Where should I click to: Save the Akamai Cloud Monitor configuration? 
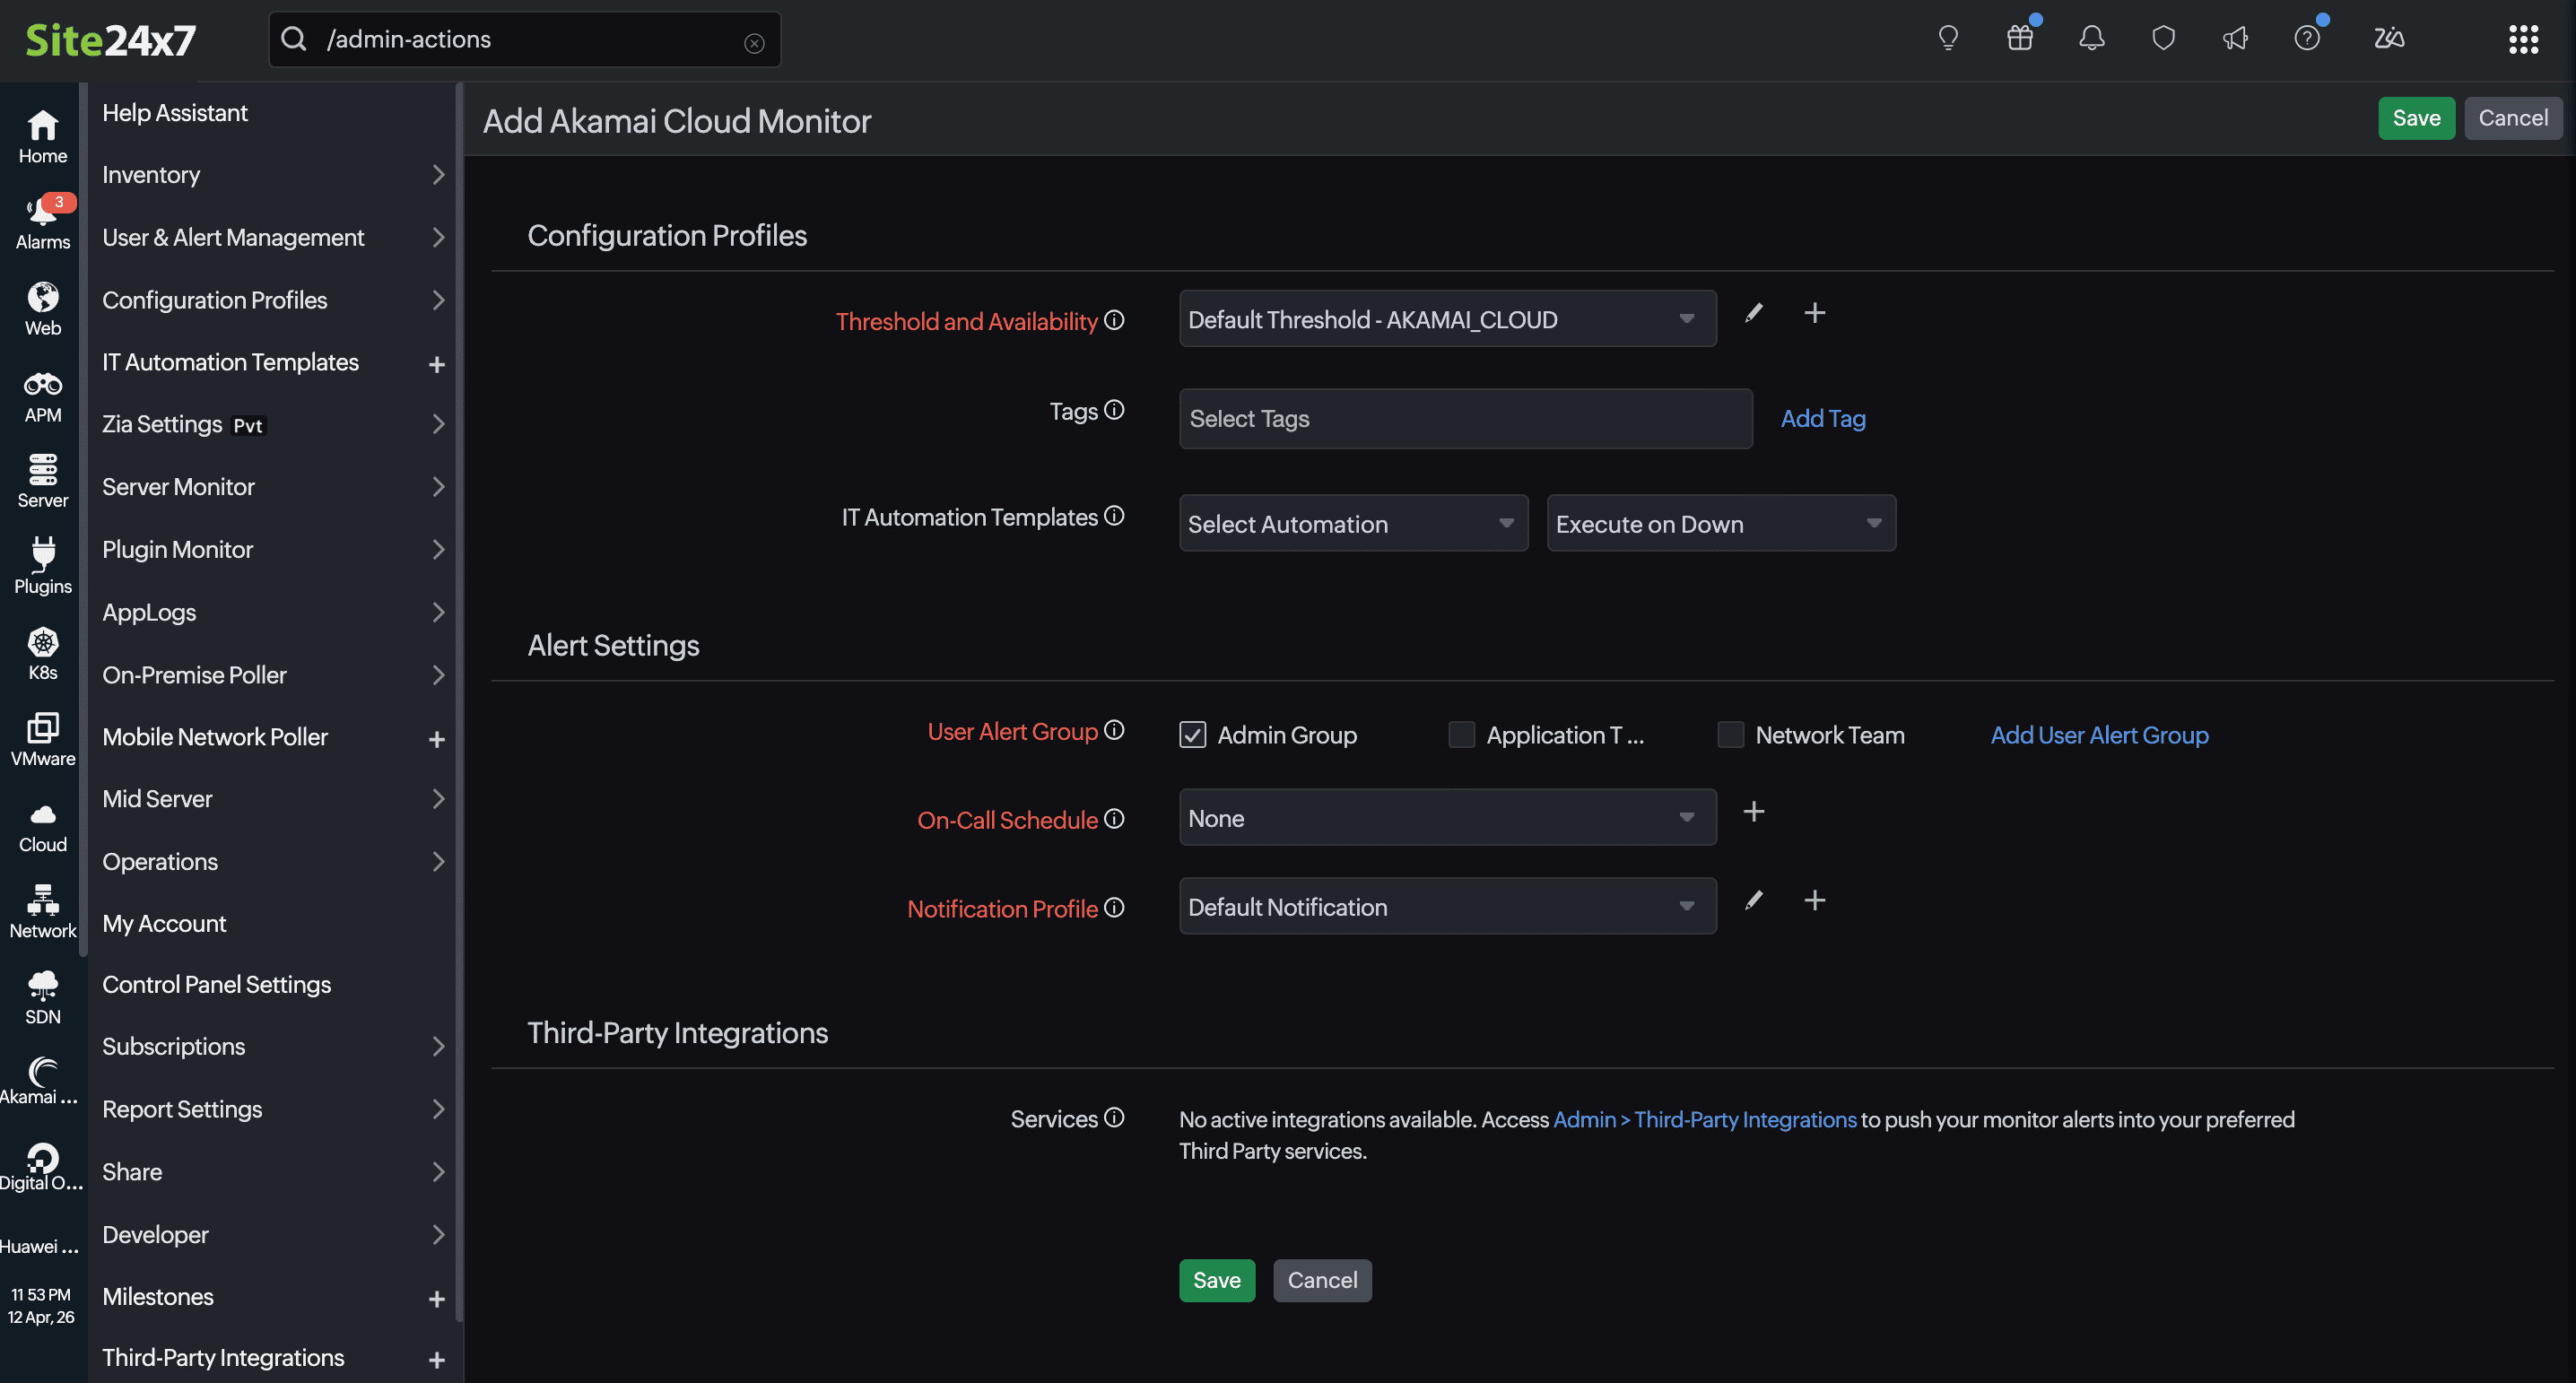tap(2416, 118)
